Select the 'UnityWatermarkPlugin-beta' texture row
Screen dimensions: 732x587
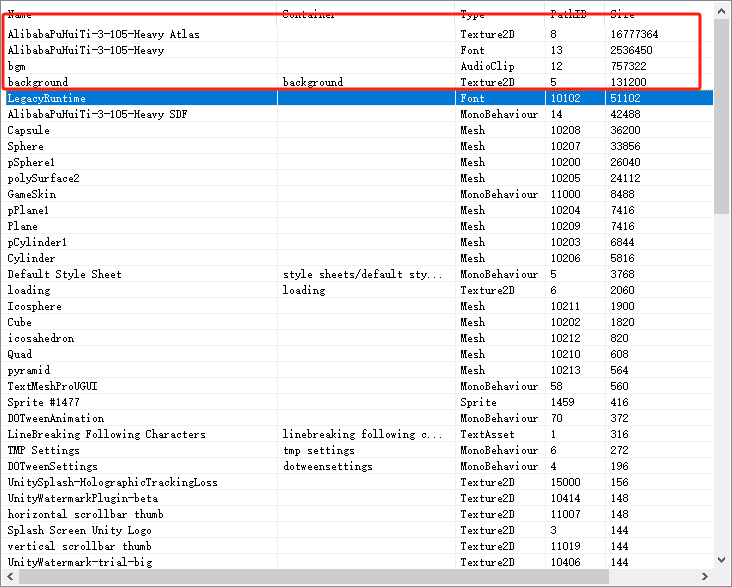(x=358, y=498)
